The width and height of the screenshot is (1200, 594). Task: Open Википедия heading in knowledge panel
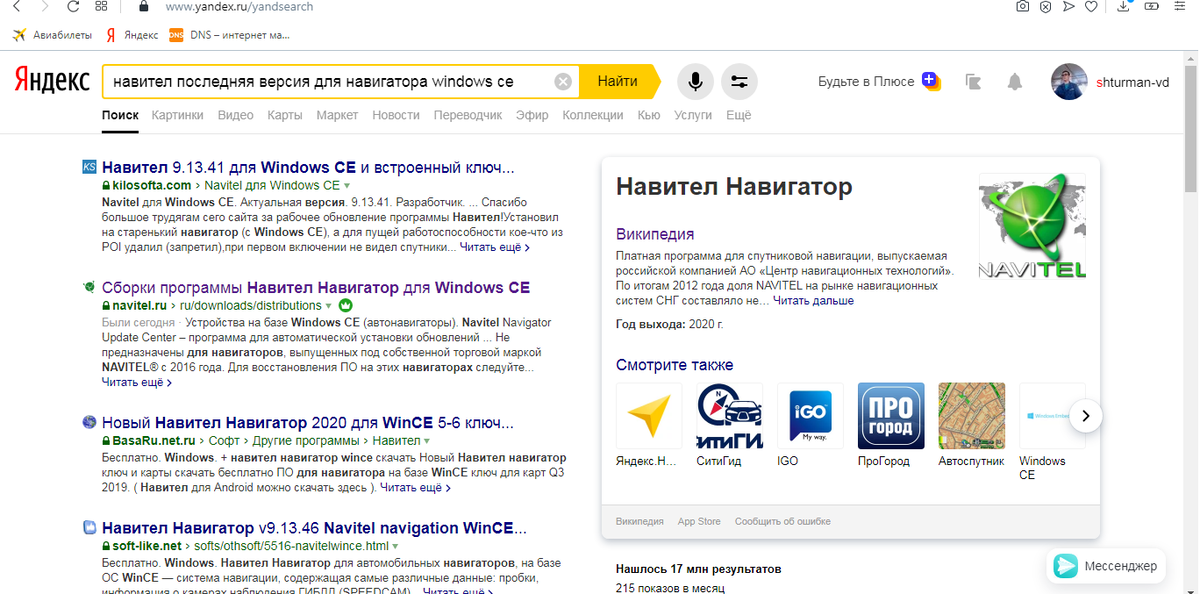coord(655,234)
